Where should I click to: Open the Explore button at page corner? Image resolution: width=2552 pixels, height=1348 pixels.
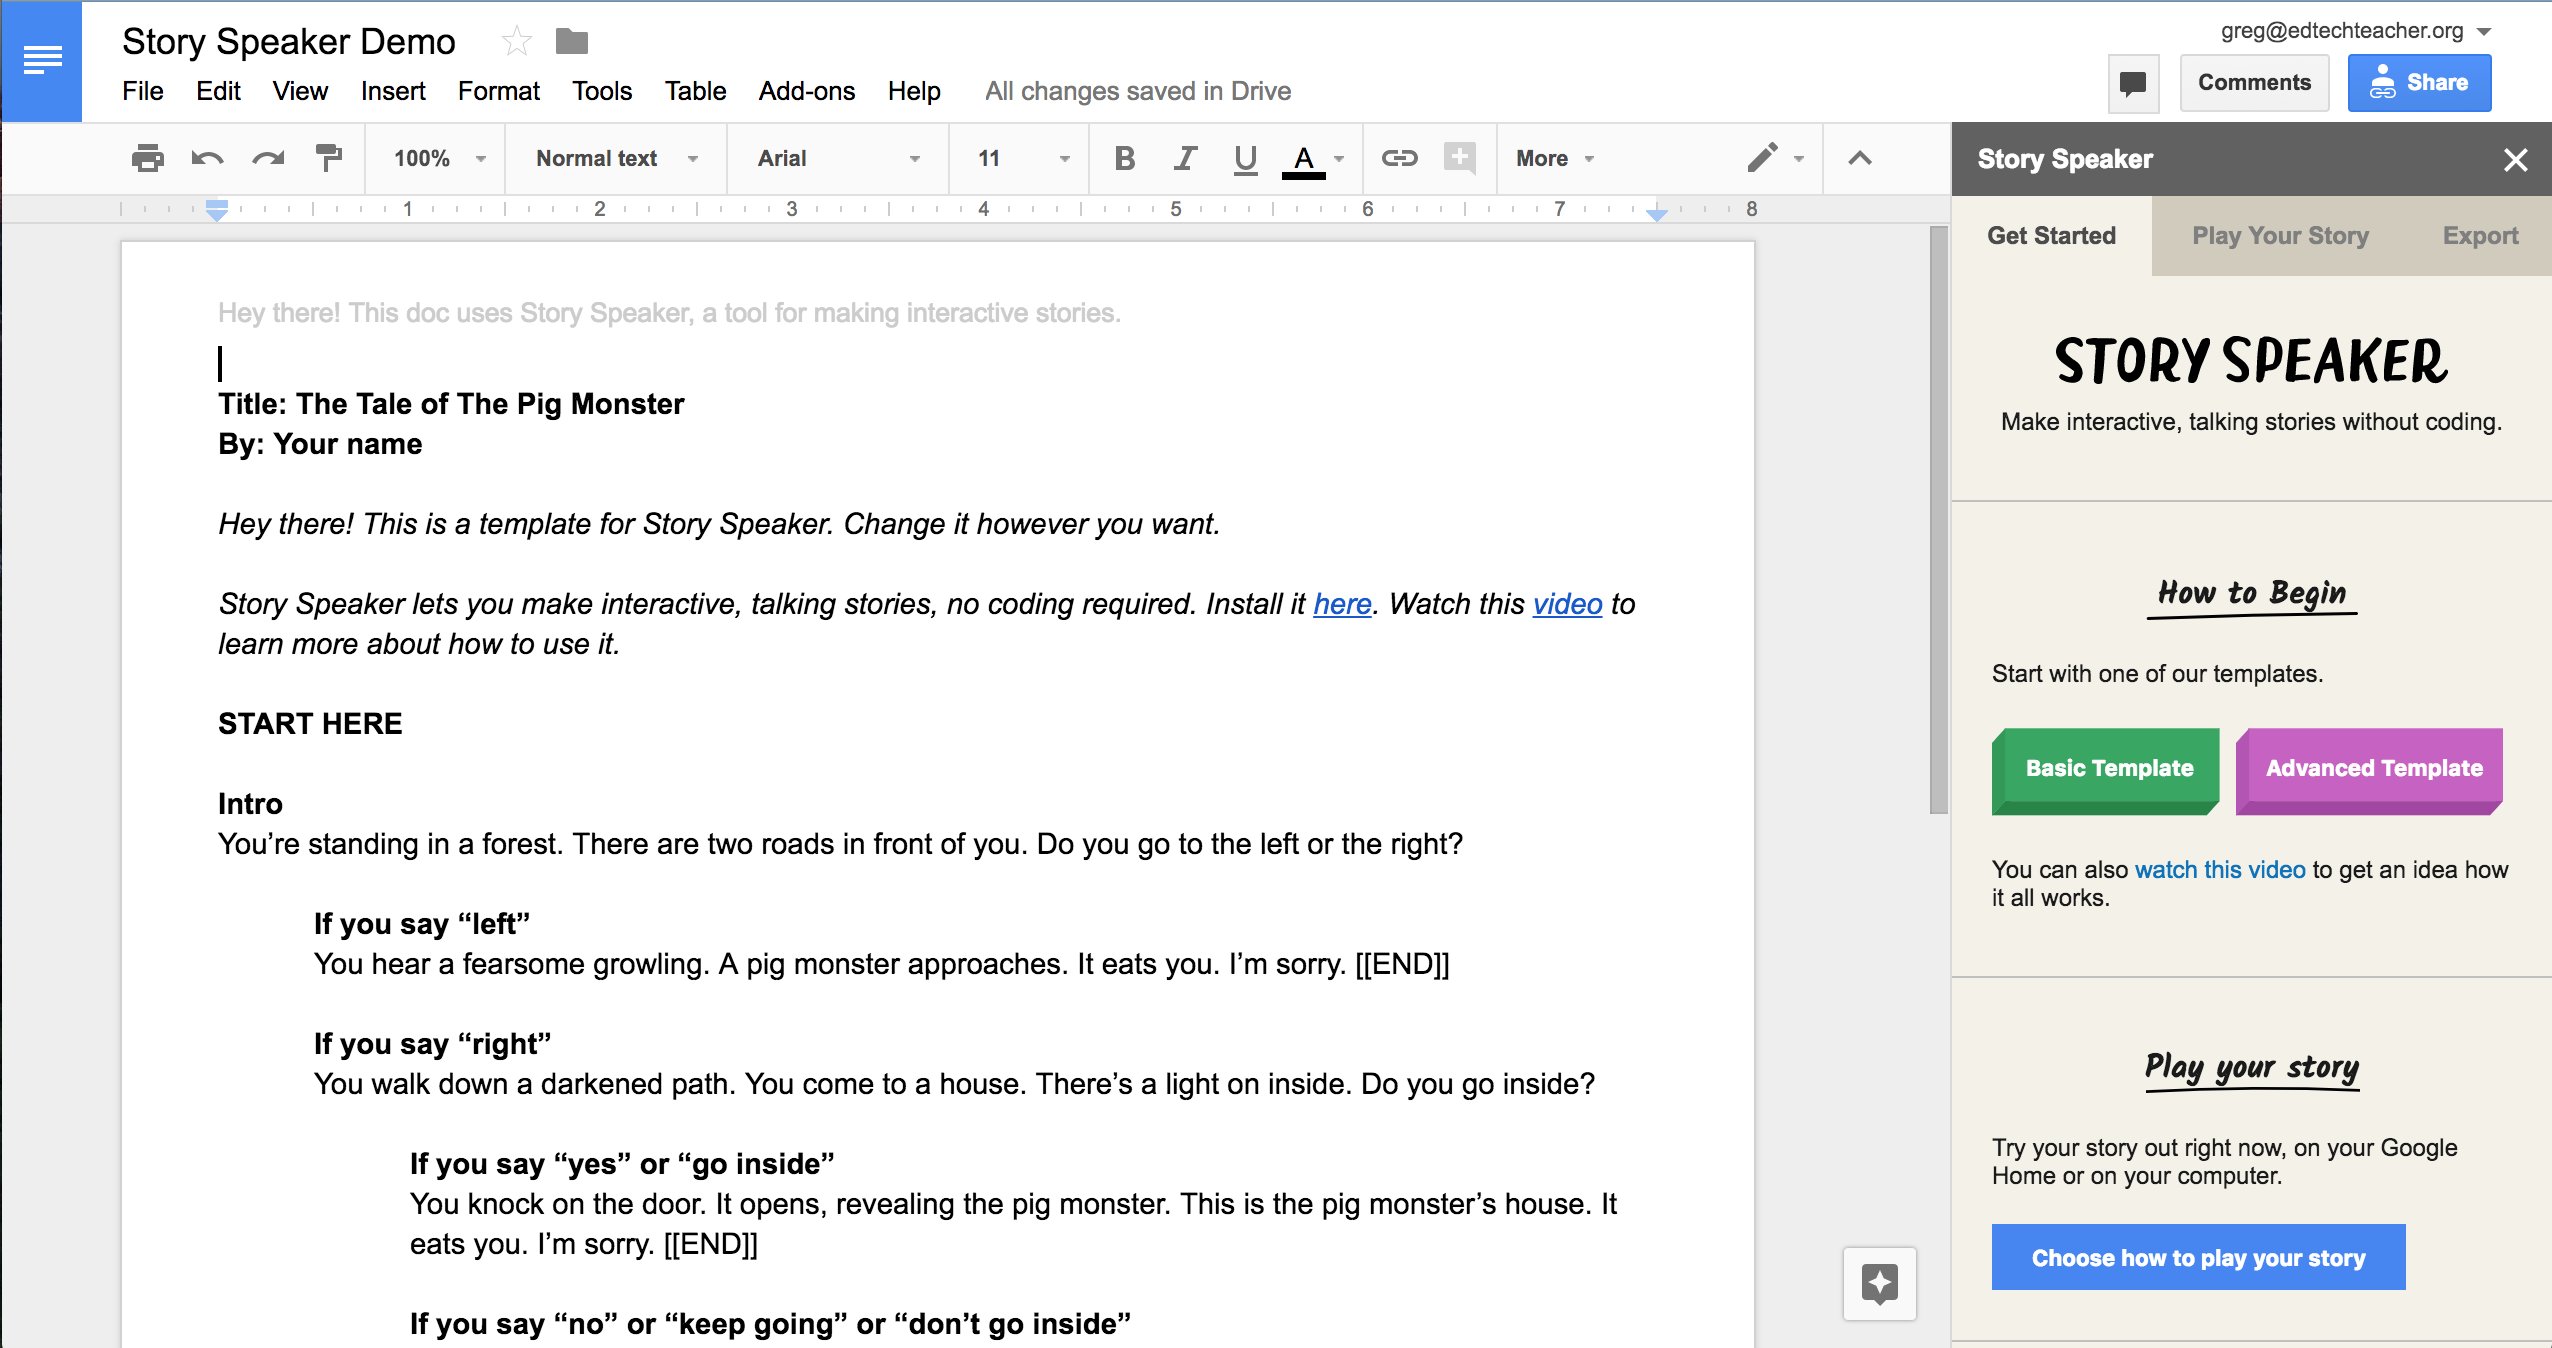pos(1880,1283)
